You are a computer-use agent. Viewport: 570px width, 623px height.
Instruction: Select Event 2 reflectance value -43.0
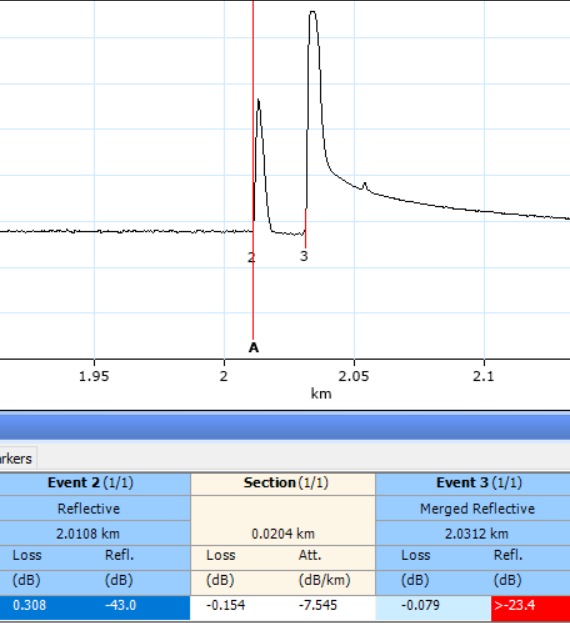(x=120, y=605)
